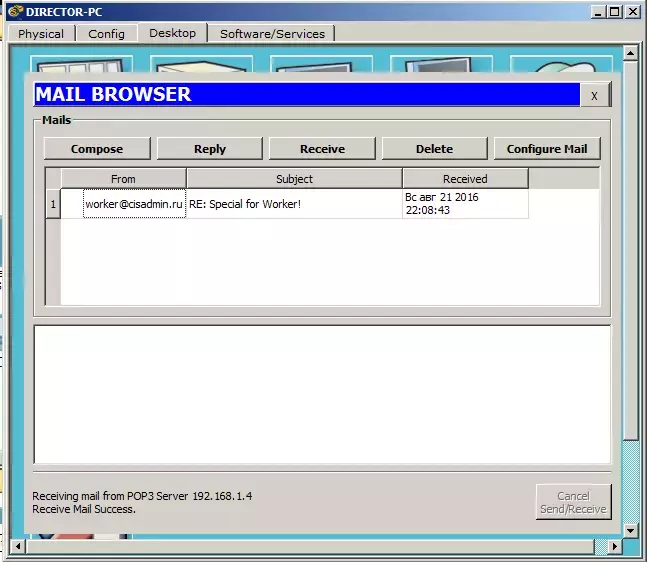Open Configure Mail settings
The image size is (647, 562).
pos(547,149)
